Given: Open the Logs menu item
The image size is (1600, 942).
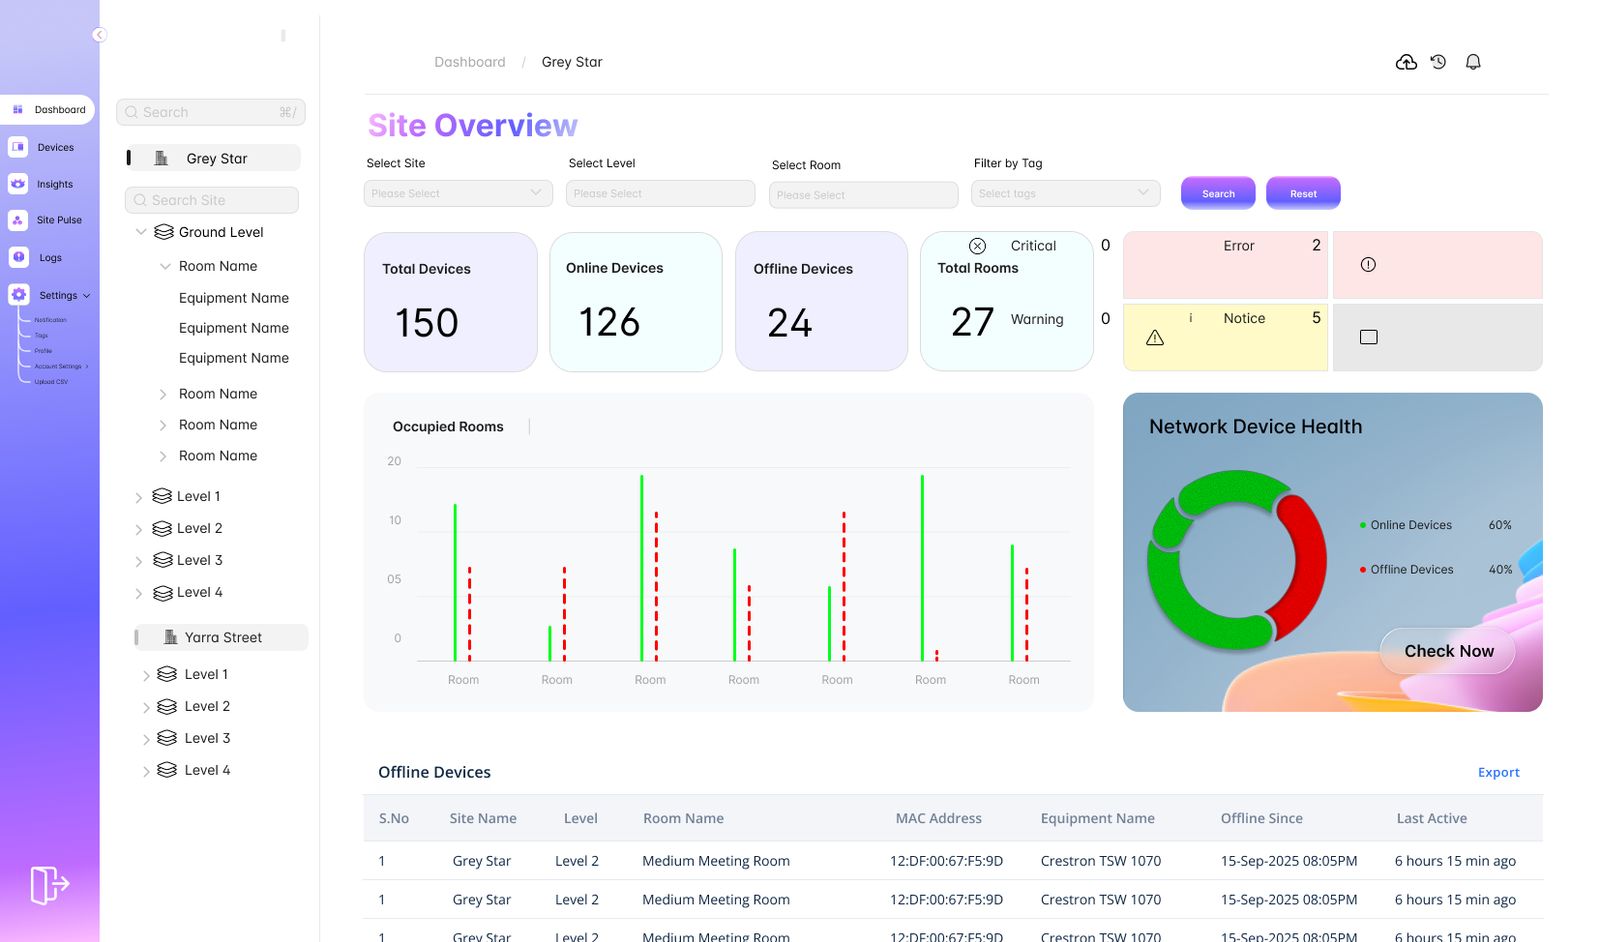Looking at the screenshot, I should (50, 258).
